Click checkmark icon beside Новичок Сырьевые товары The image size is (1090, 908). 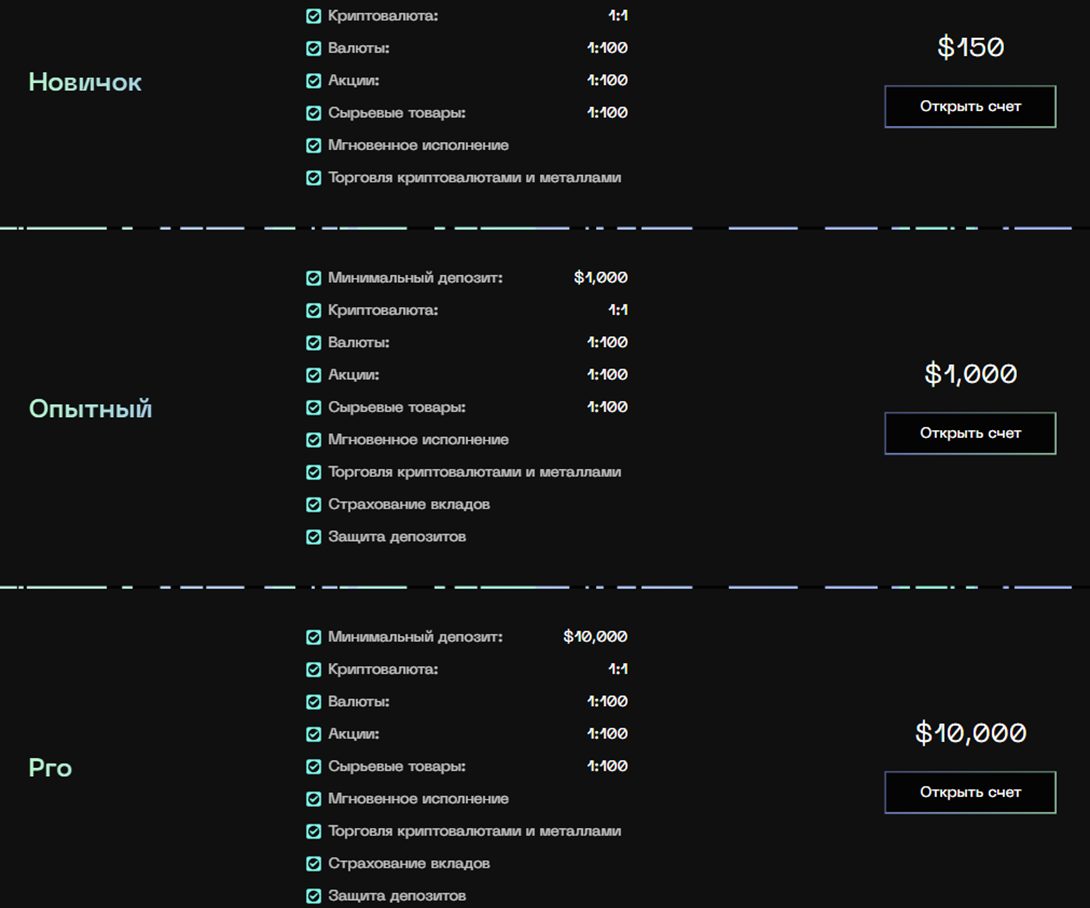[x=314, y=113]
